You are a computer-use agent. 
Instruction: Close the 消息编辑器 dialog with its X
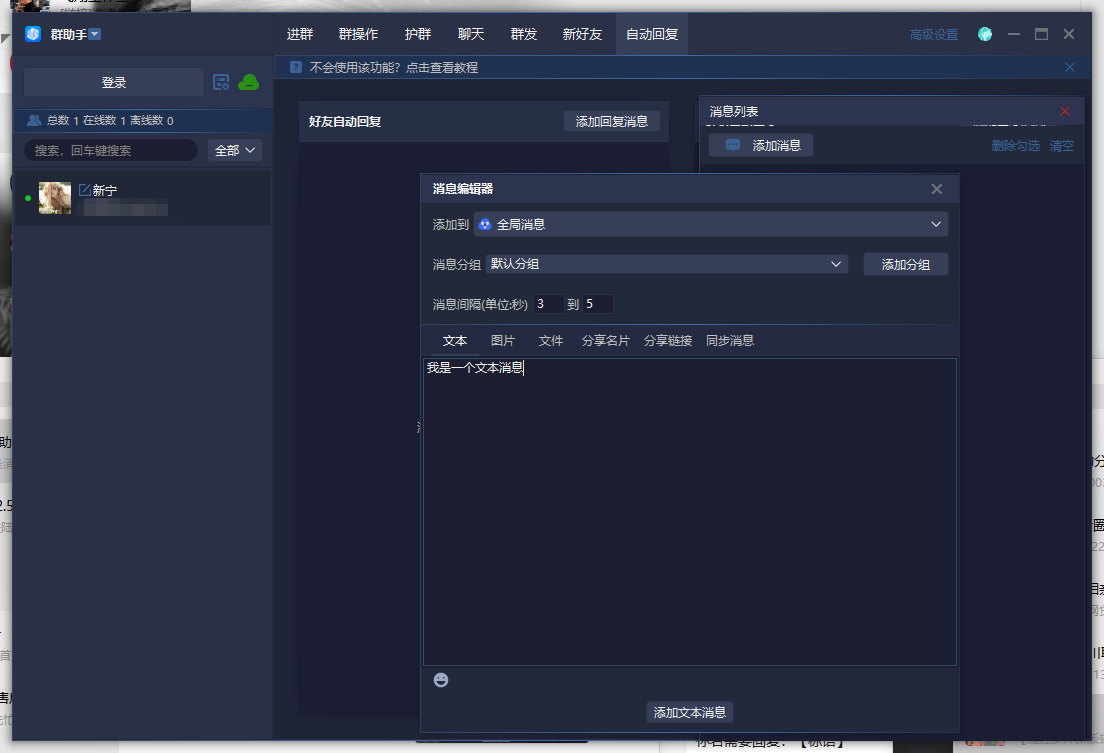point(936,189)
